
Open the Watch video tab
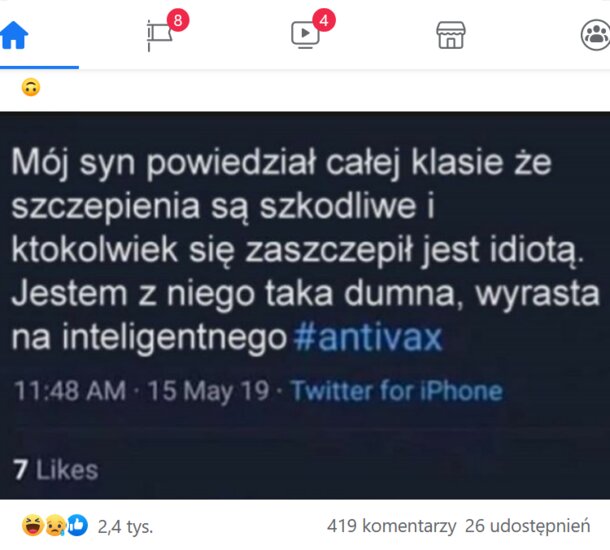pos(305,35)
